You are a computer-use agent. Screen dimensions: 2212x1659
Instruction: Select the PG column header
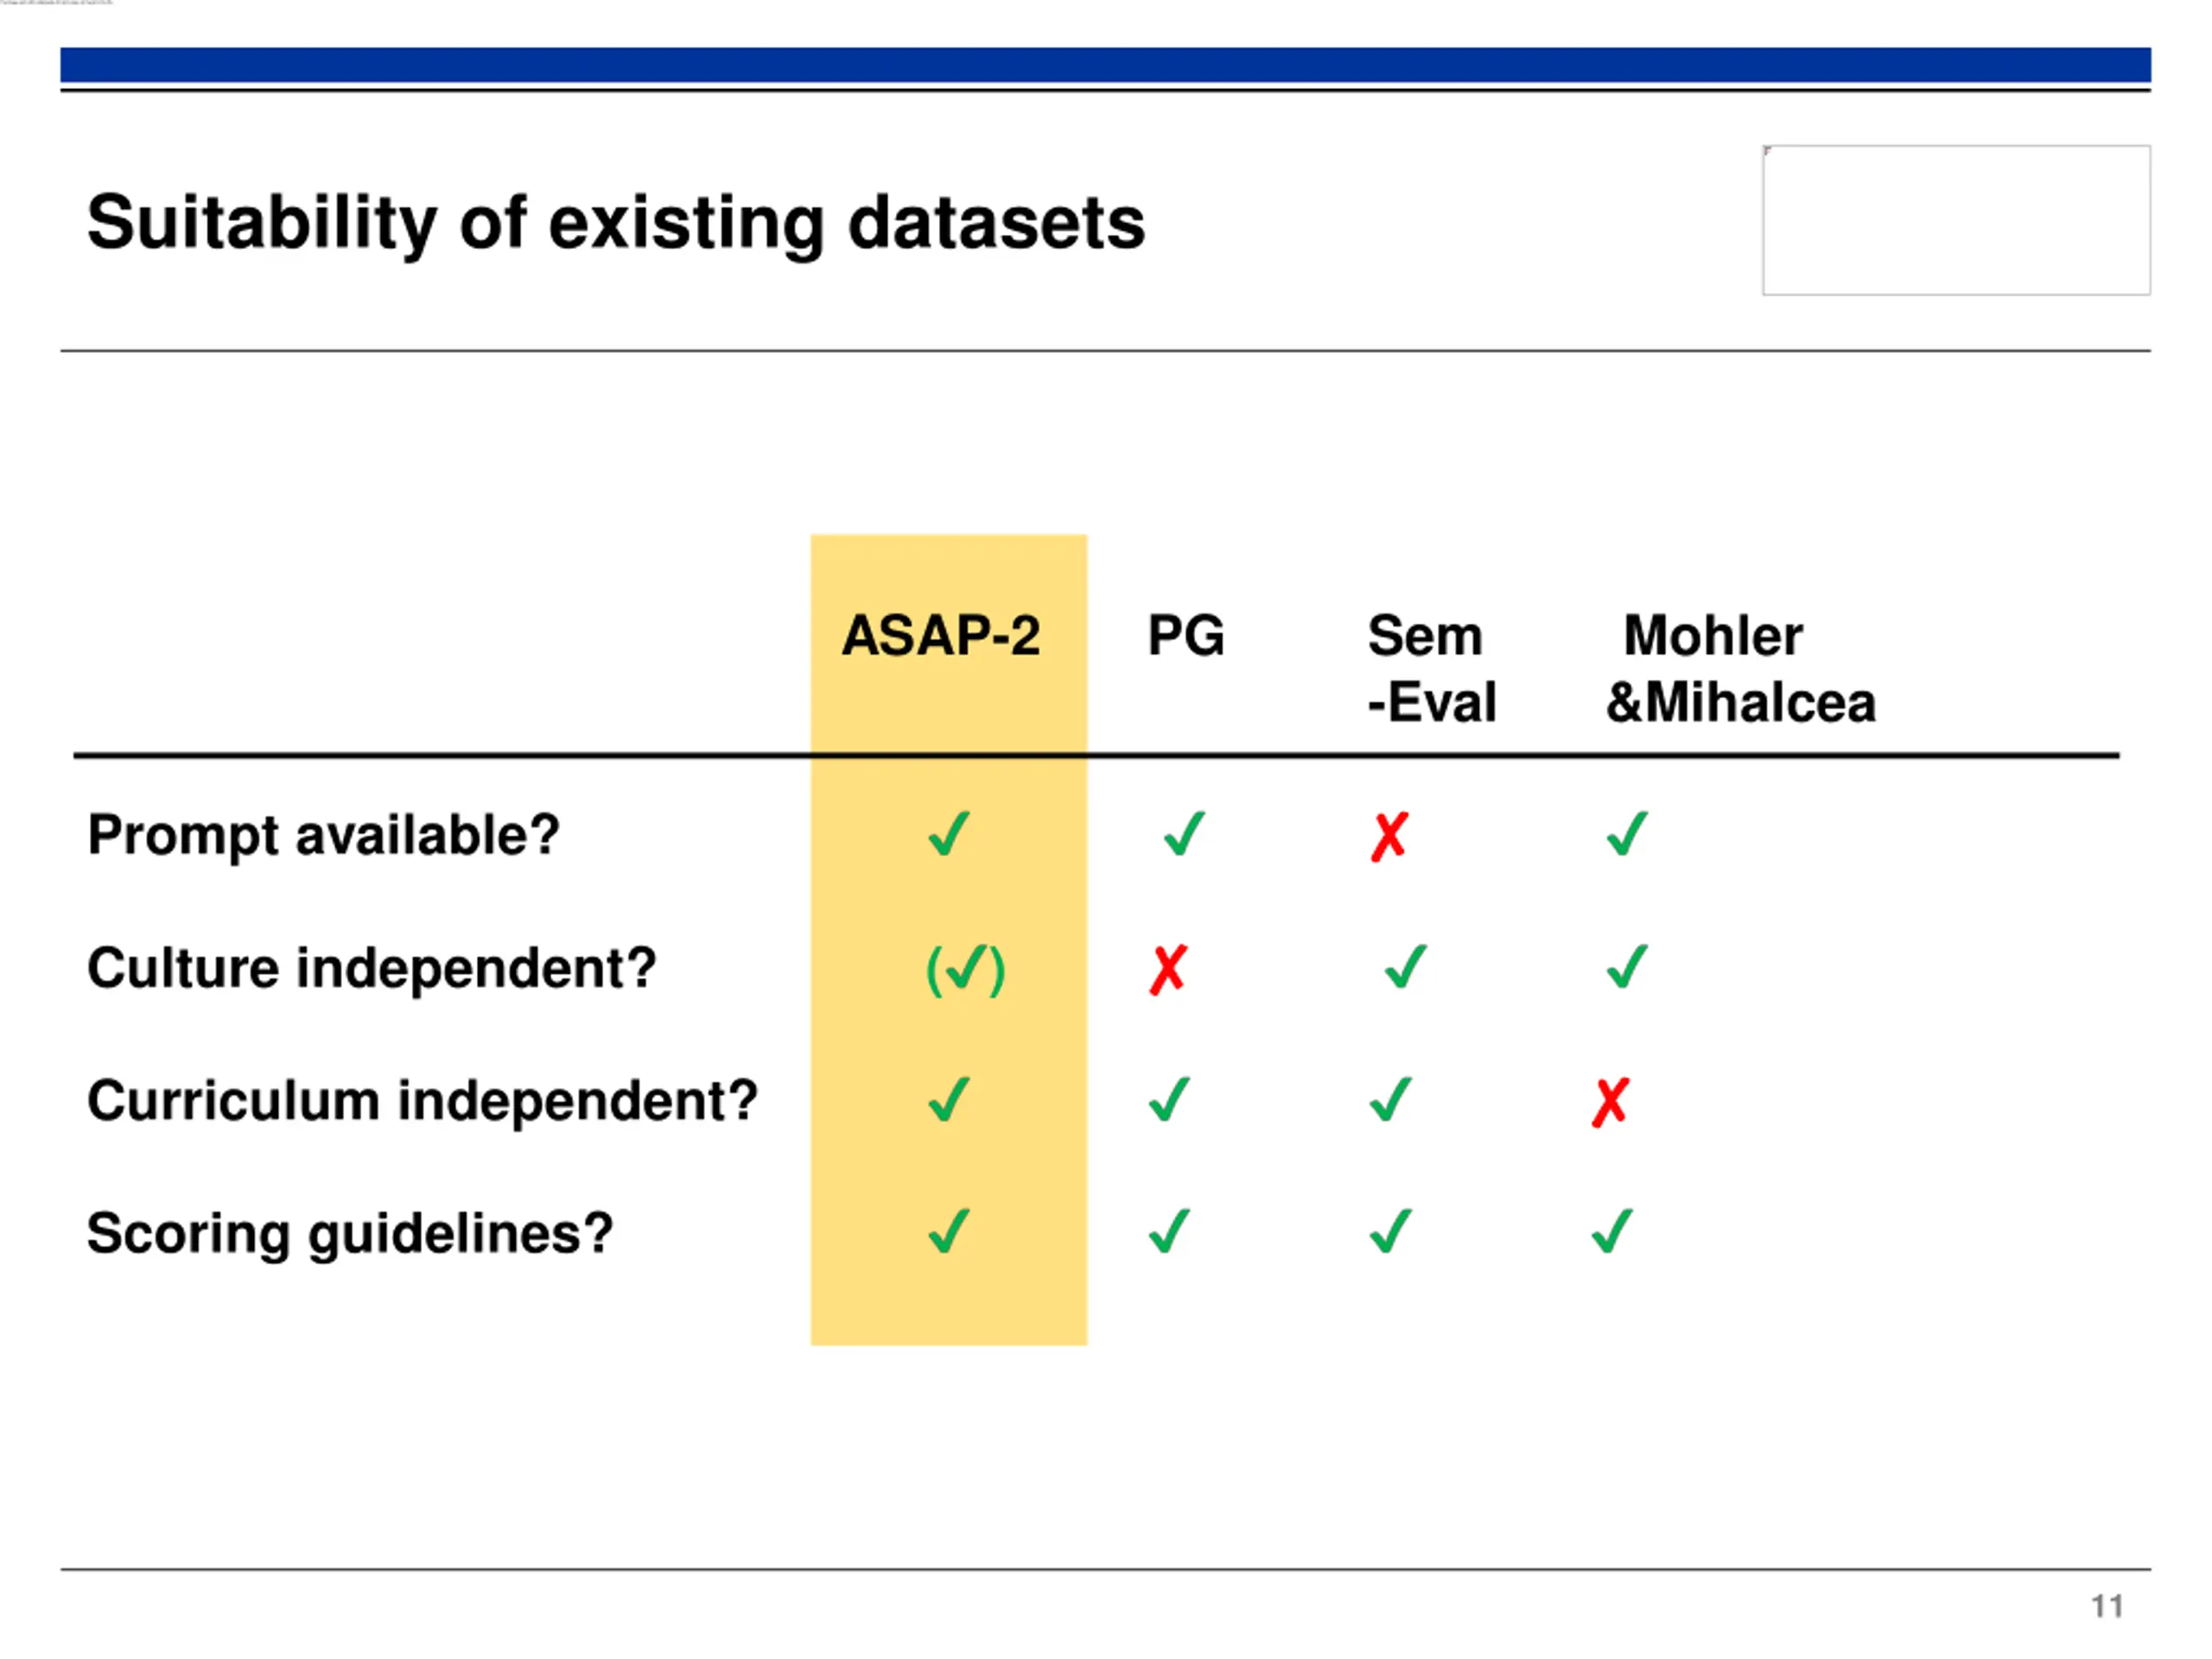pos(1186,635)
